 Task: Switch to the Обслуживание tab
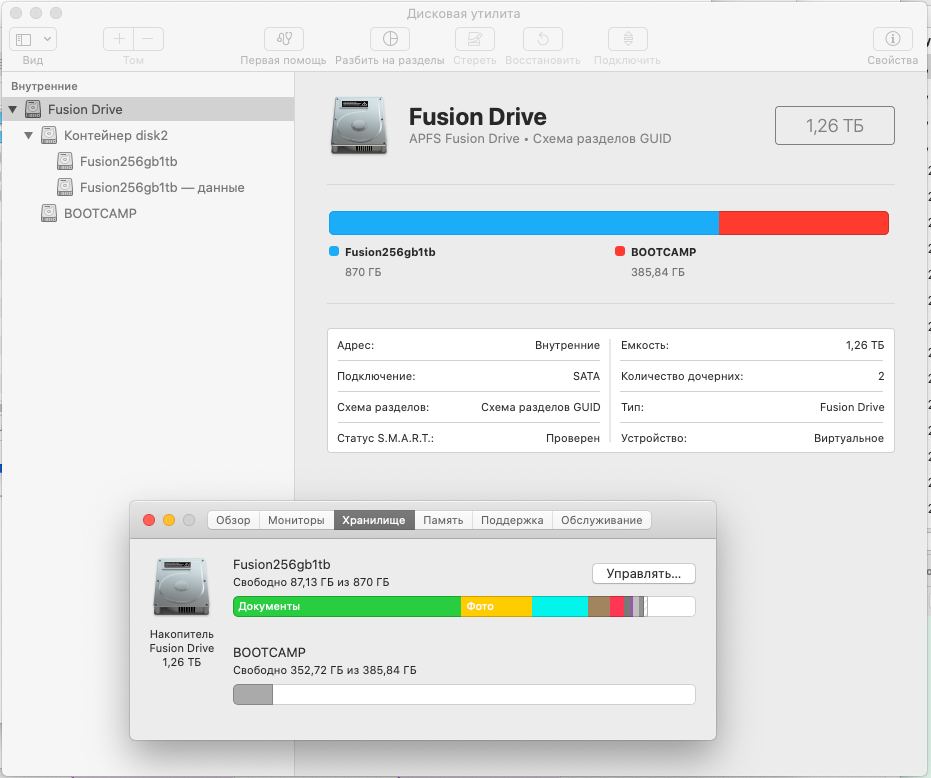(x=601, y=520)
